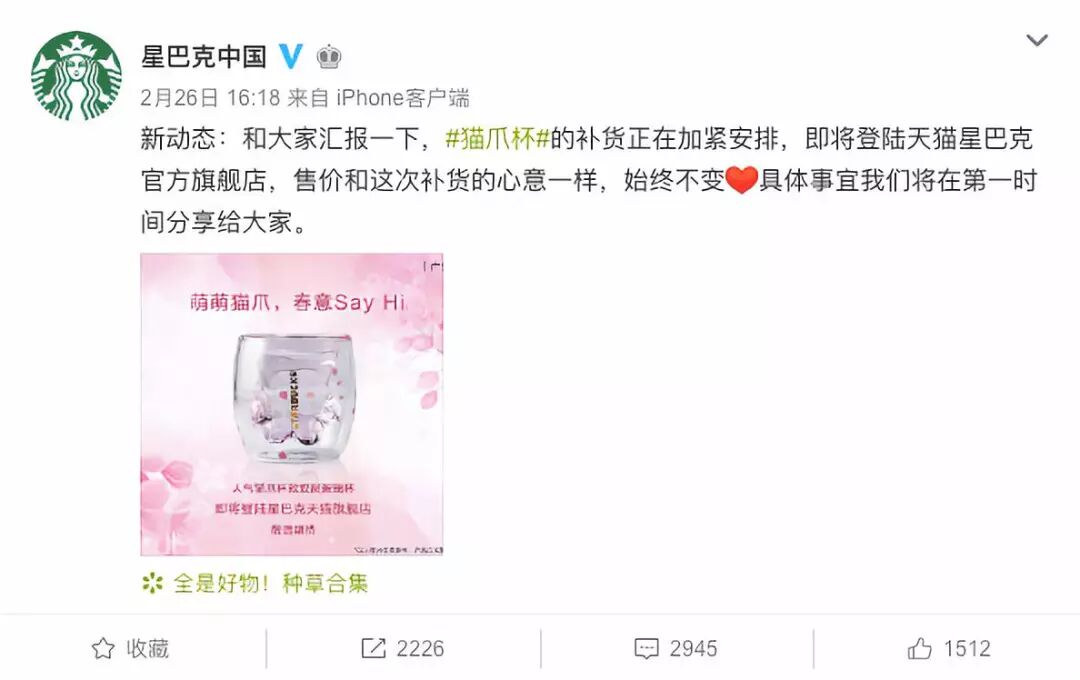Open 全是好物！种草合集 link
This screenshot has height=680, width=1080.
point(270,584)
